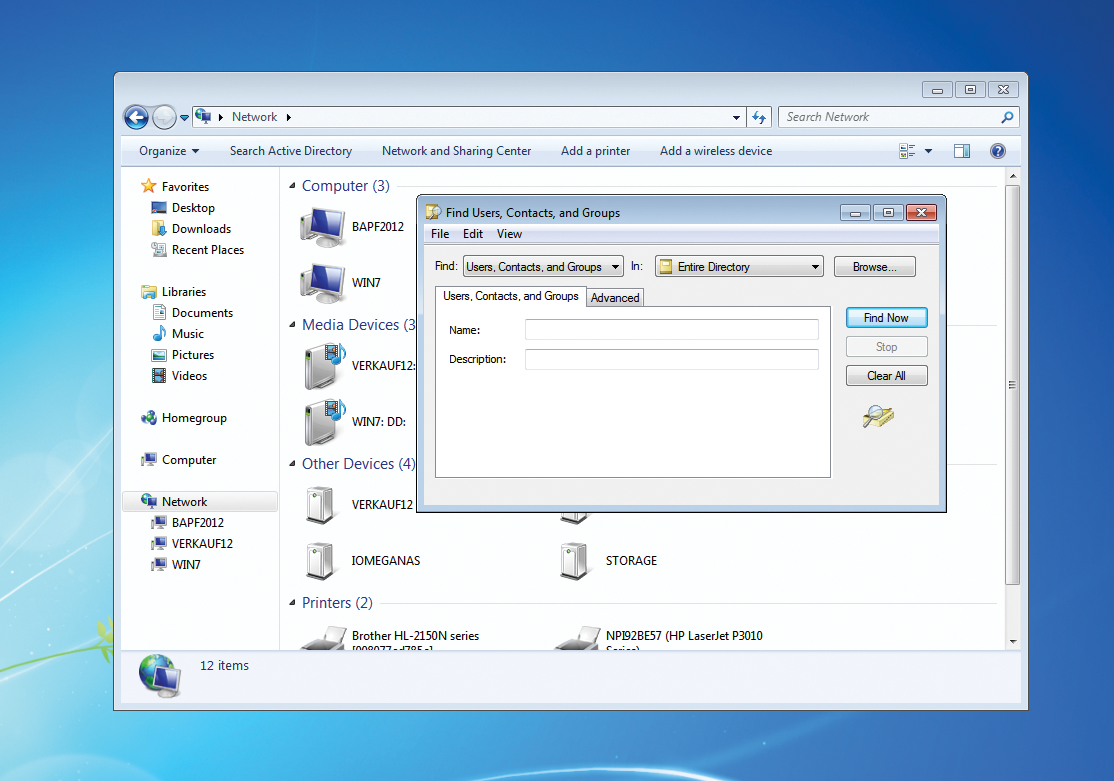1114x781 pixels.
Task: Click Search Active Directory
Action: [x=291, y=151]
